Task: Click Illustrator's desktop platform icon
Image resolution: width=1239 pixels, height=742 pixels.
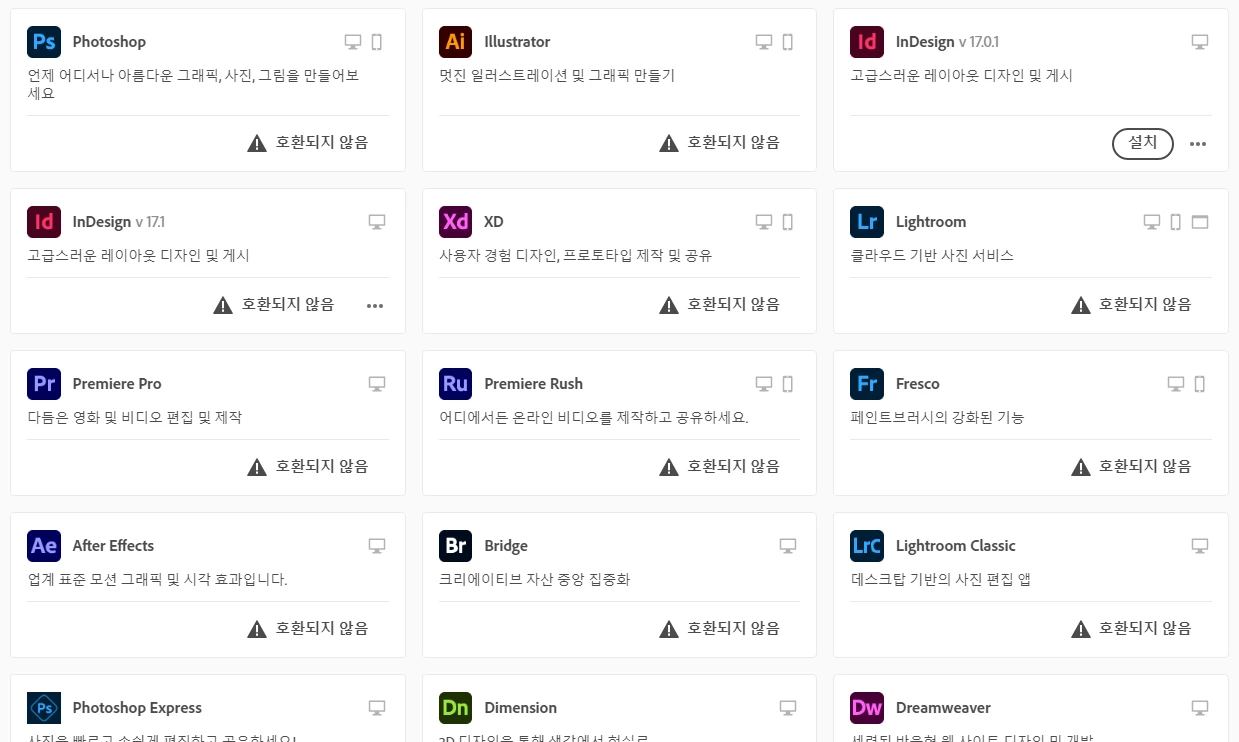Action: tap(764, 42)
